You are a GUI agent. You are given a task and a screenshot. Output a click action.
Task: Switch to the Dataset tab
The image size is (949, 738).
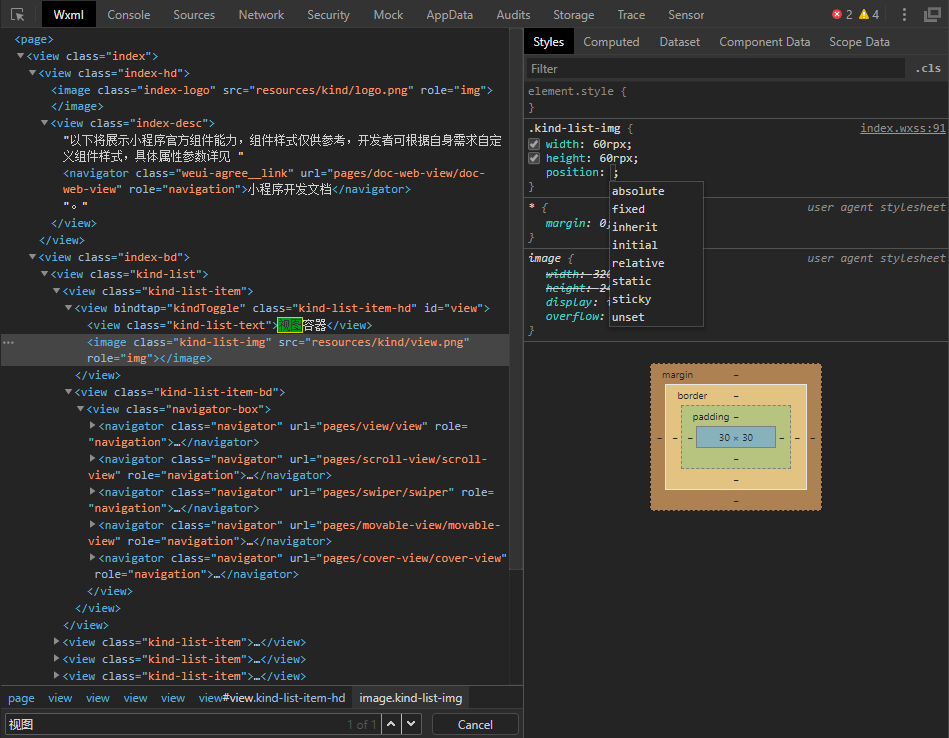coord(679,42)
